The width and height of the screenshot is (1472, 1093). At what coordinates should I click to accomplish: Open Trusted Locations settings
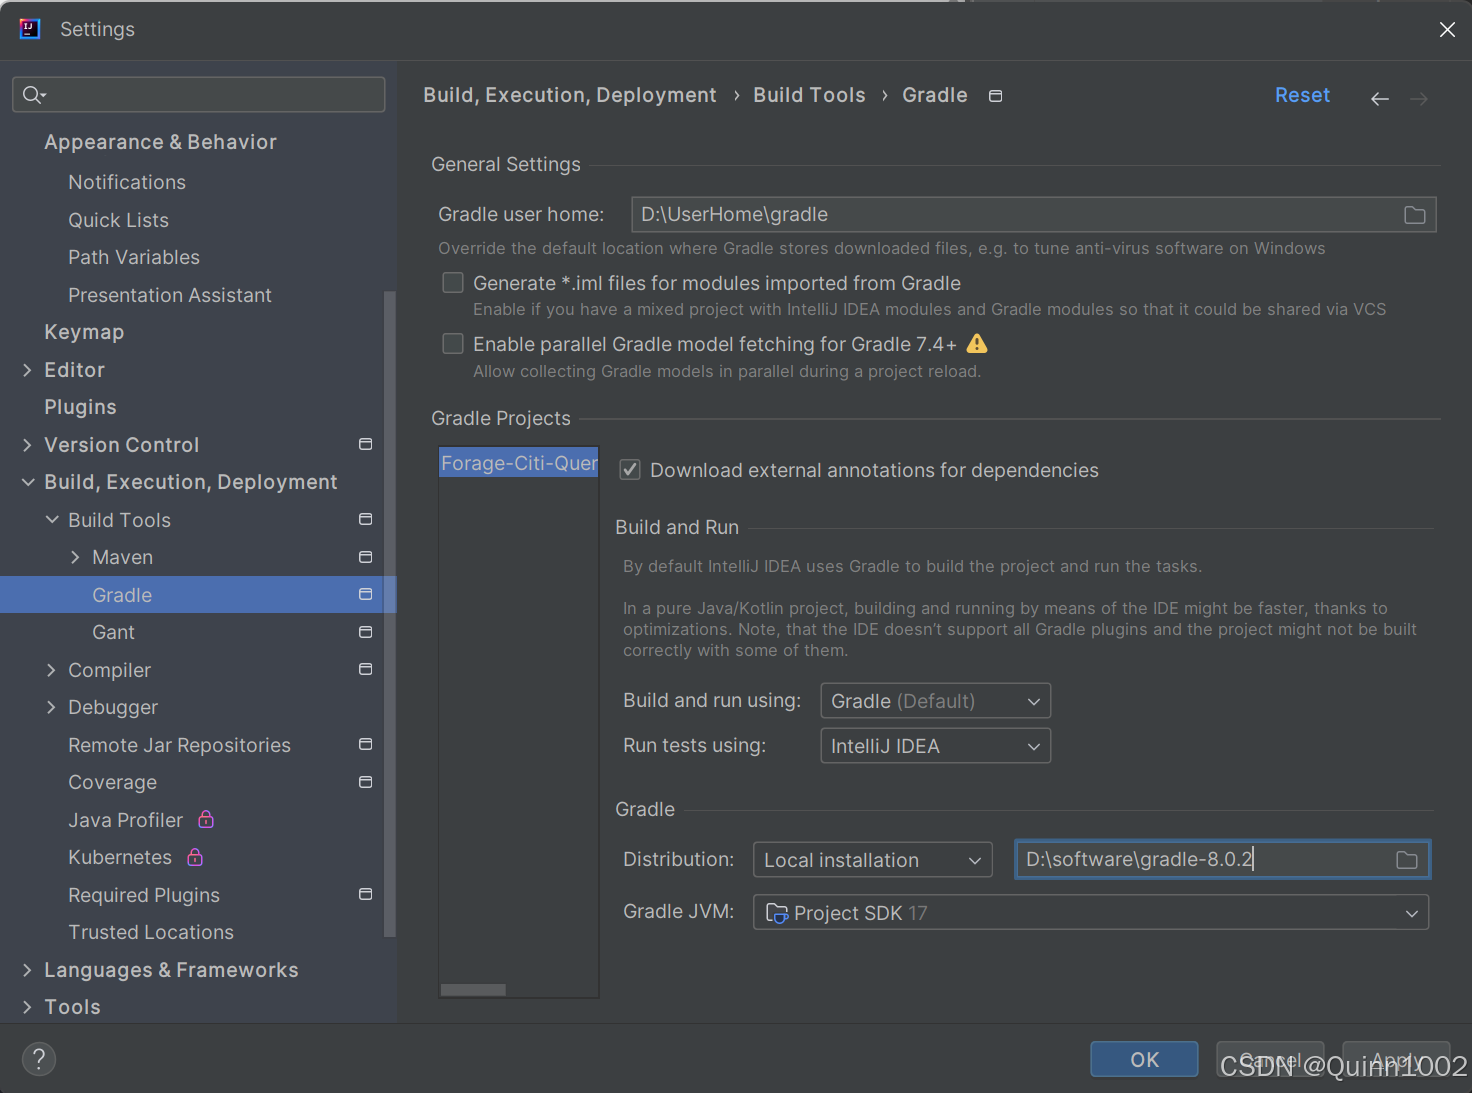click(151, 932)
